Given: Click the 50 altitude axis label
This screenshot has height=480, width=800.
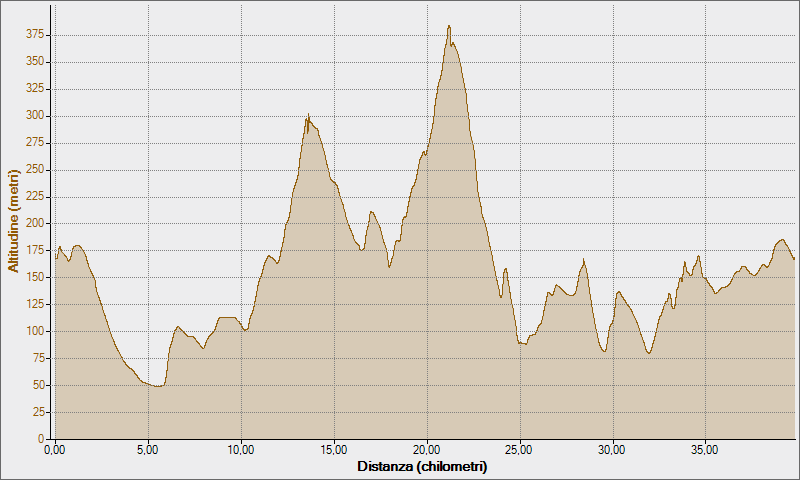Looking at the screenshot, I should pyautogui.click(x=38, y=385).
